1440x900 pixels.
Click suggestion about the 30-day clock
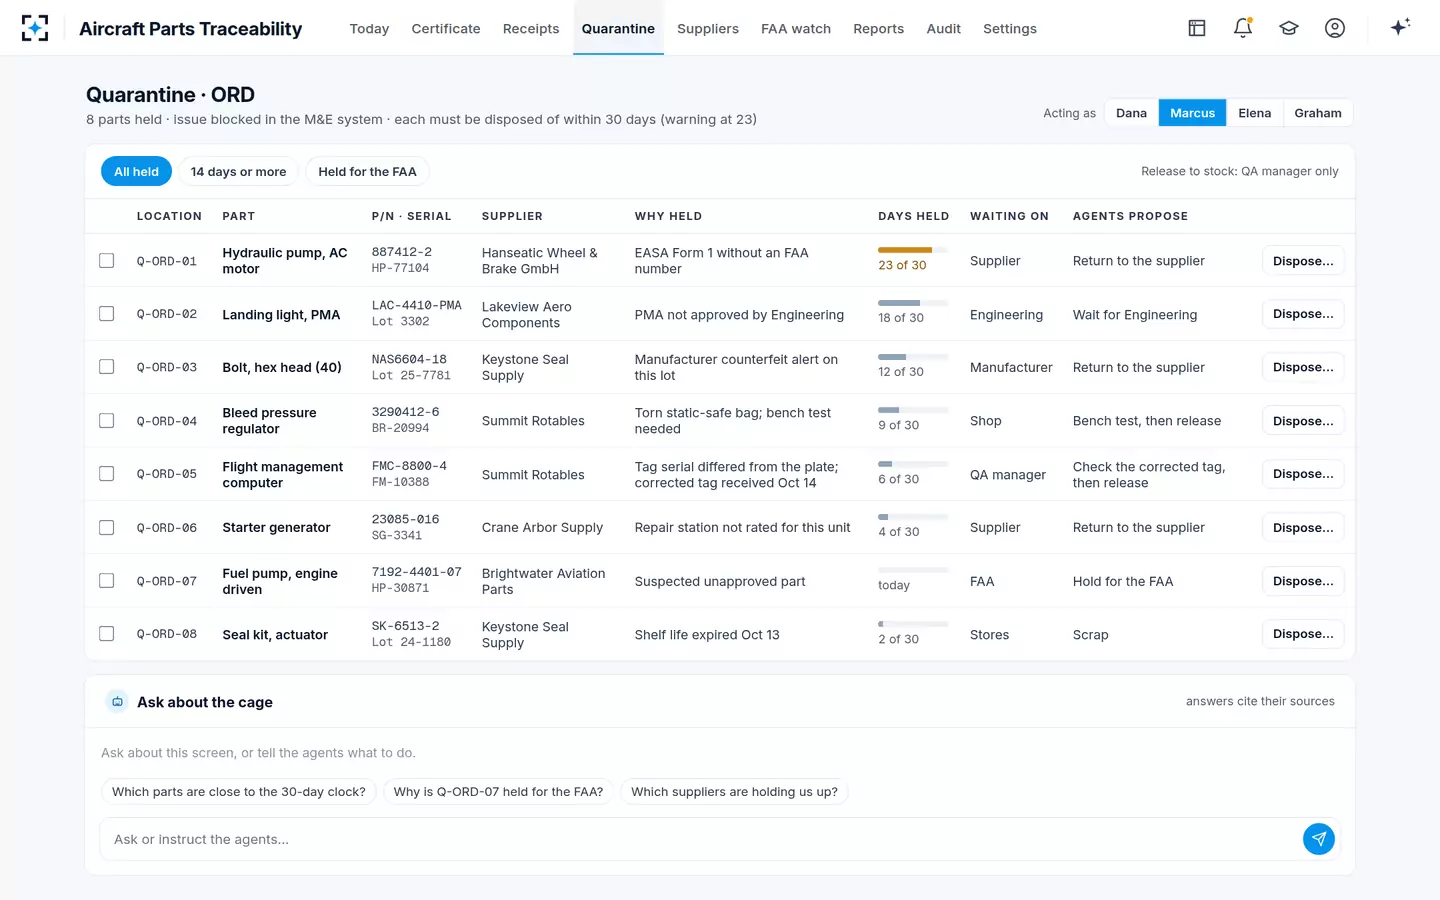click(x=239, y=792)
